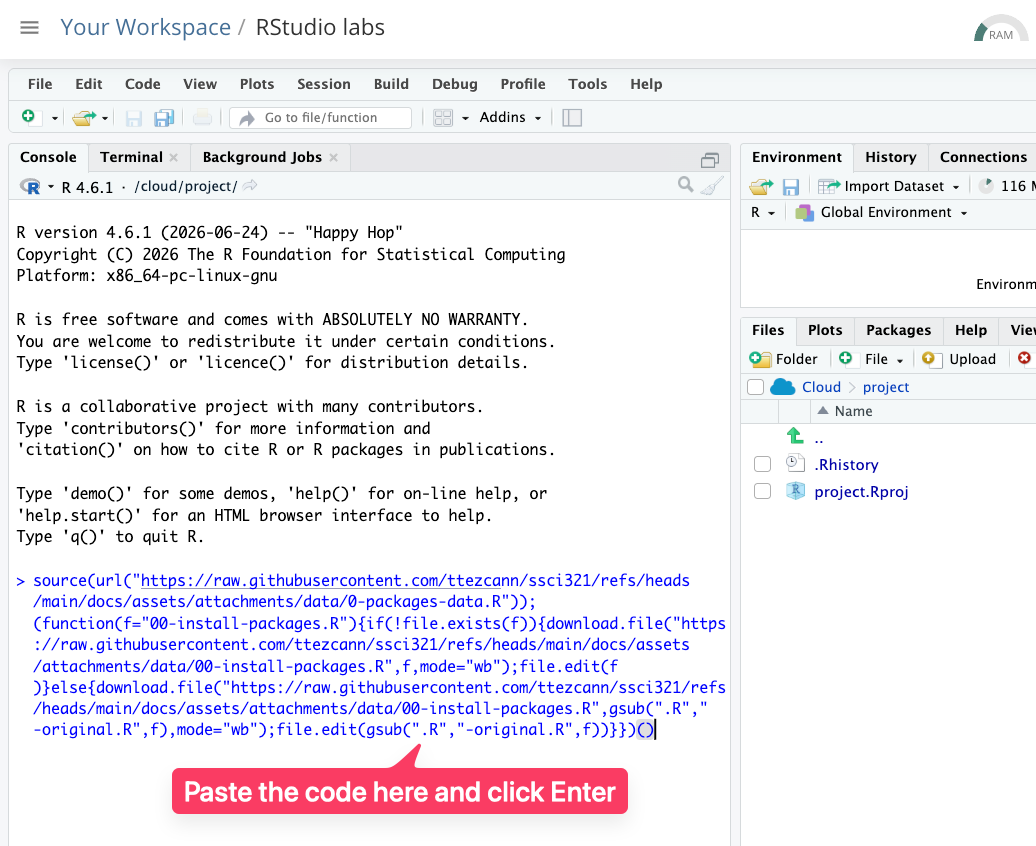Switch to the Packages tab

tap(899, 330)
